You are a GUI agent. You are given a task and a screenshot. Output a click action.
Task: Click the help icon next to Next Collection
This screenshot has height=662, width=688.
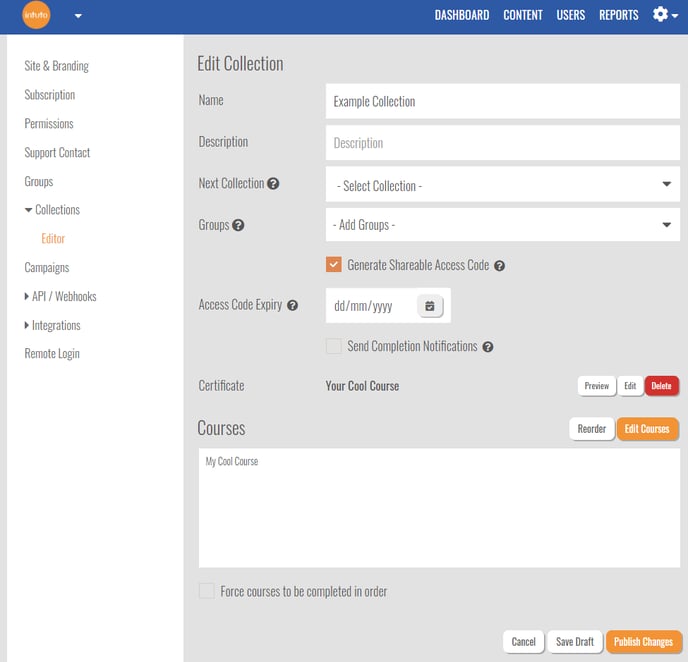click(273, 183)
